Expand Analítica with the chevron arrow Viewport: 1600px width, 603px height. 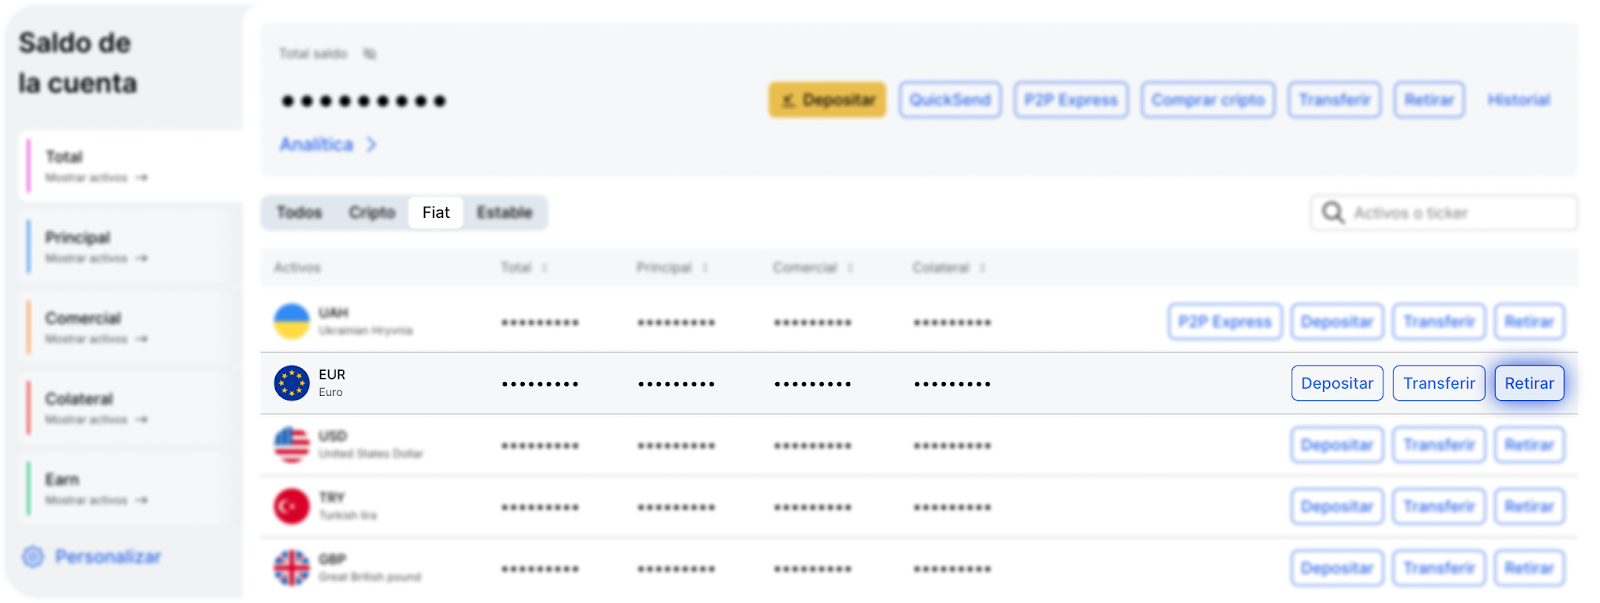[x=371, y=145]
